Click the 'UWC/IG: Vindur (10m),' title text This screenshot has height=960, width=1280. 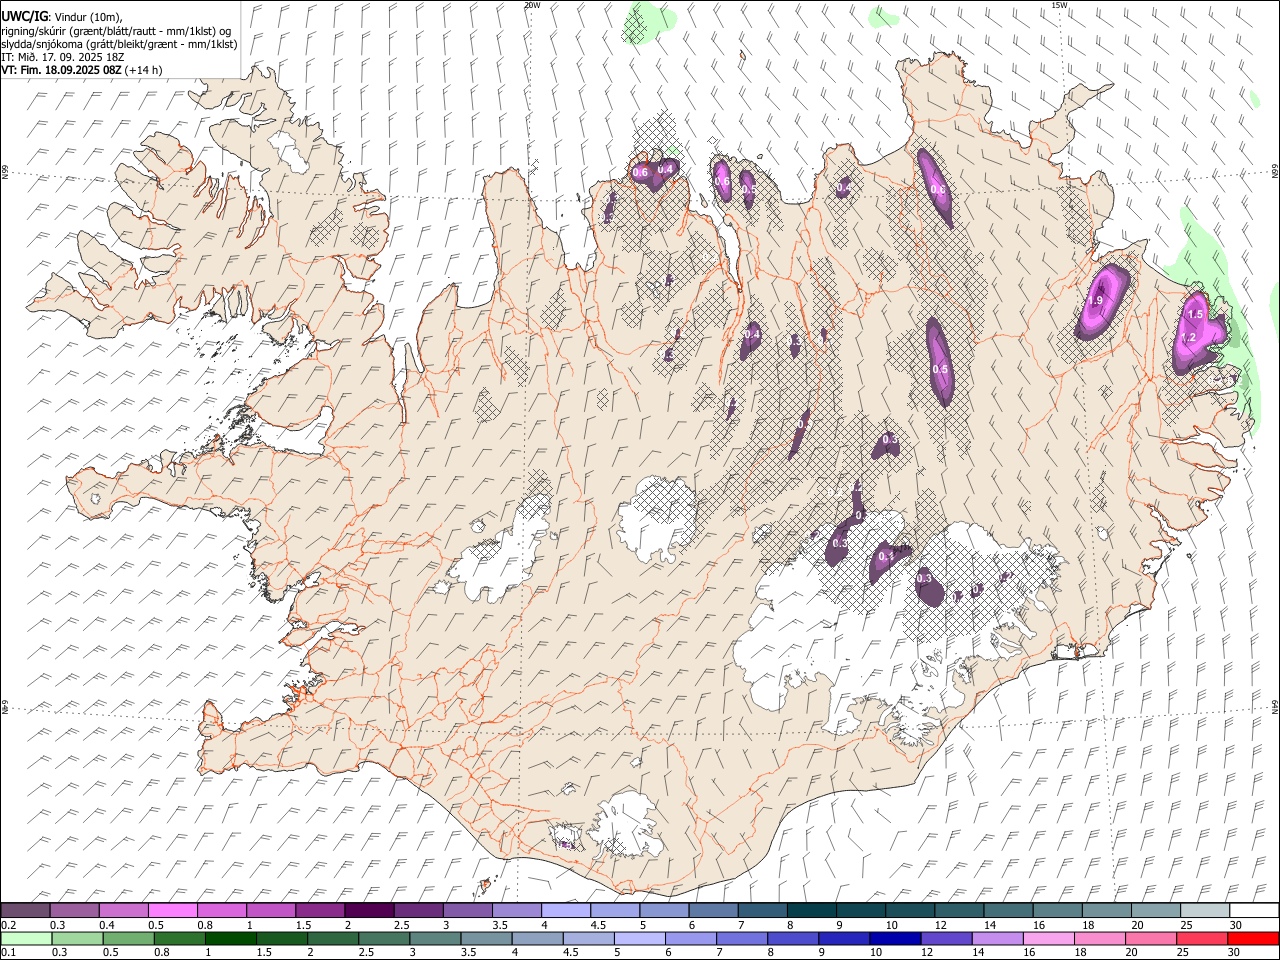click(x=60, y=16)
